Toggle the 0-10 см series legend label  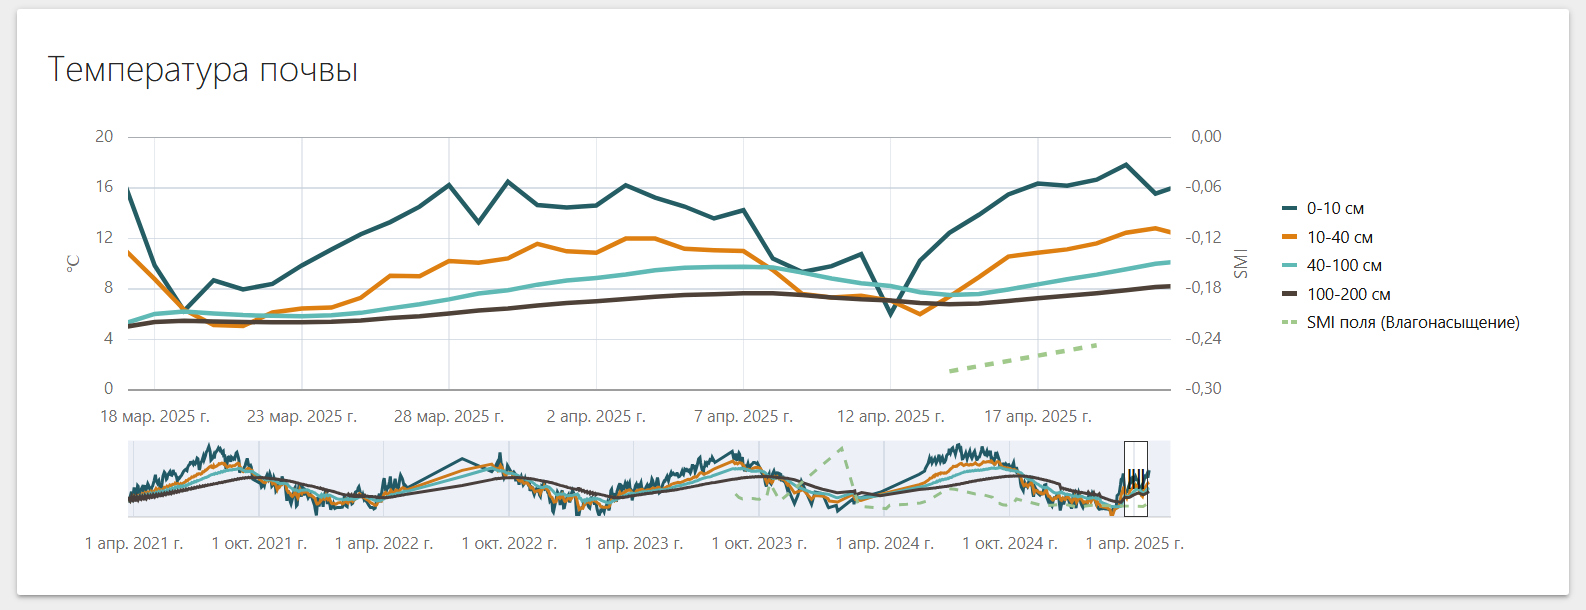point(1335,209)
